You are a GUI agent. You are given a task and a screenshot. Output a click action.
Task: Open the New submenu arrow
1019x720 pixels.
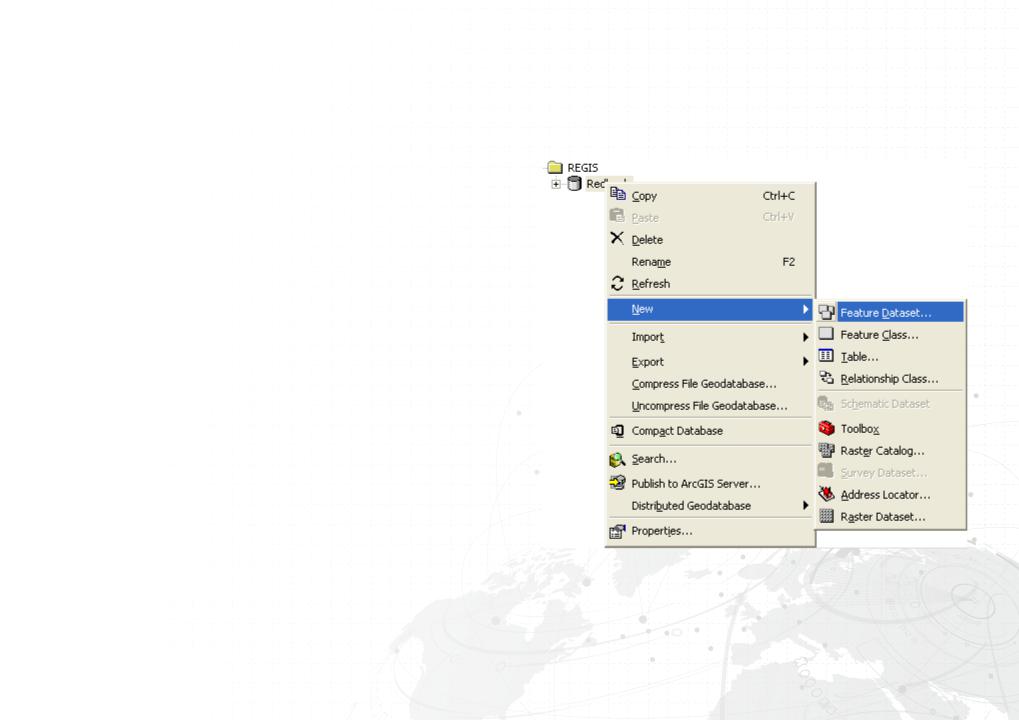(805, 309)
